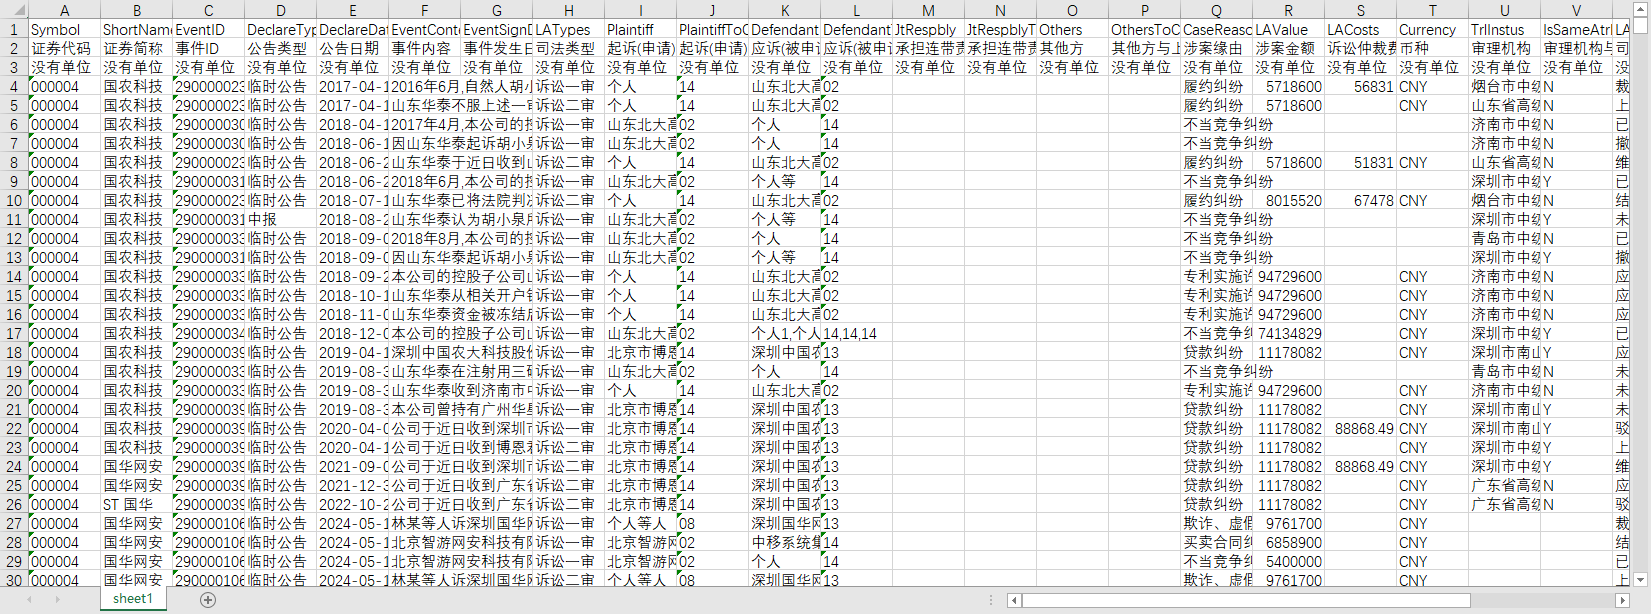Switch to the sheet1 tab
This screenshot has height=614, width=1651.
pos(133,599)
